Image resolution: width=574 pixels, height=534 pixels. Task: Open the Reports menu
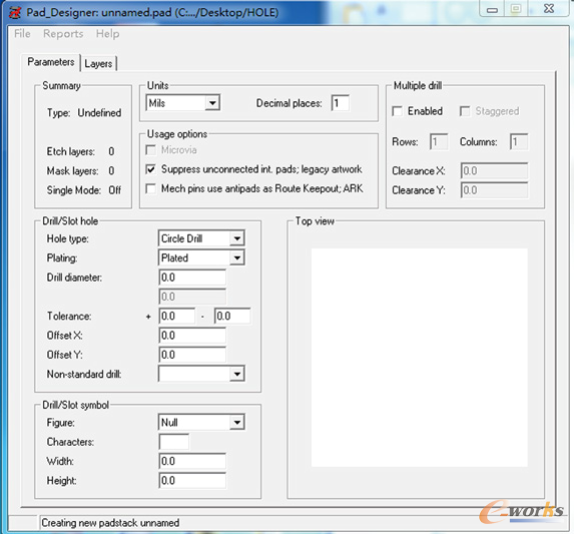pos(63,34)
